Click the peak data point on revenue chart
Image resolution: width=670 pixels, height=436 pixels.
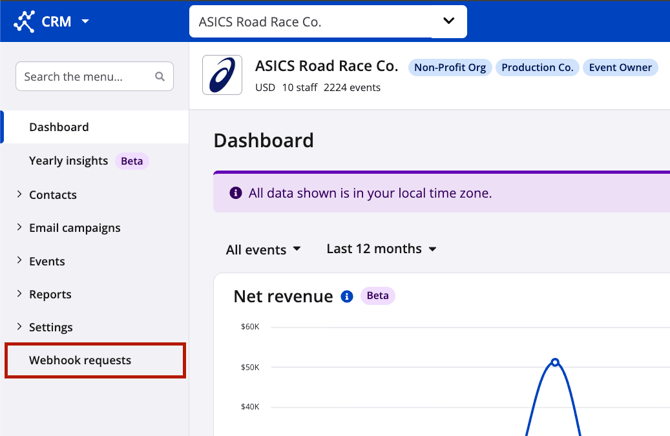(555, 362)
